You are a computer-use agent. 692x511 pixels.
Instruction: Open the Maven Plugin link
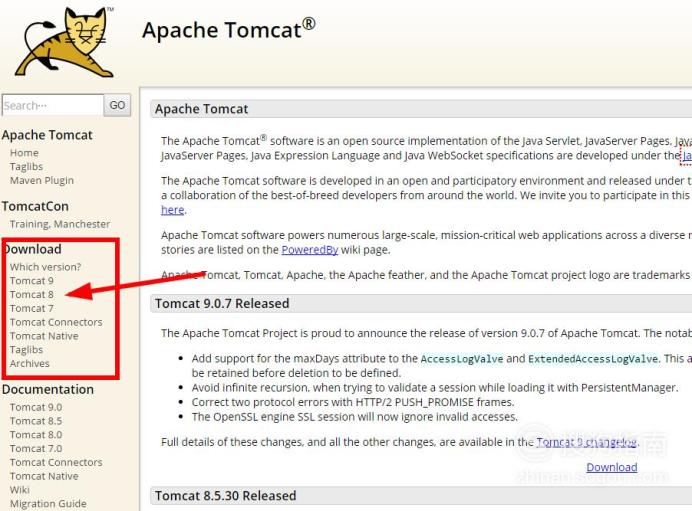click(42, 180)
